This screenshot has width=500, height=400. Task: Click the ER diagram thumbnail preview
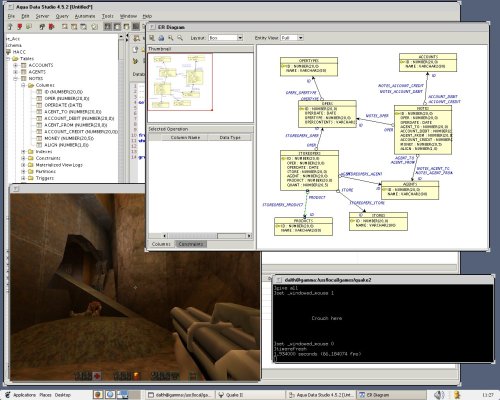(180, 82)
